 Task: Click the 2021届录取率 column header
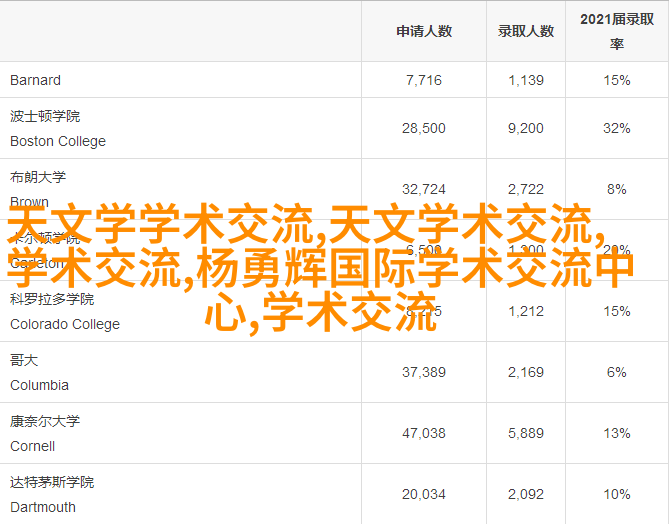coord(617,31)
